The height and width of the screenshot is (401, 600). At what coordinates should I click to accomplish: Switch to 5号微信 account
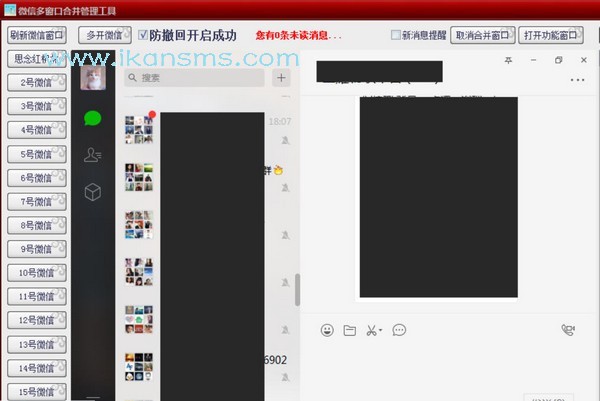pyautogui.click(x=37, y=154)
